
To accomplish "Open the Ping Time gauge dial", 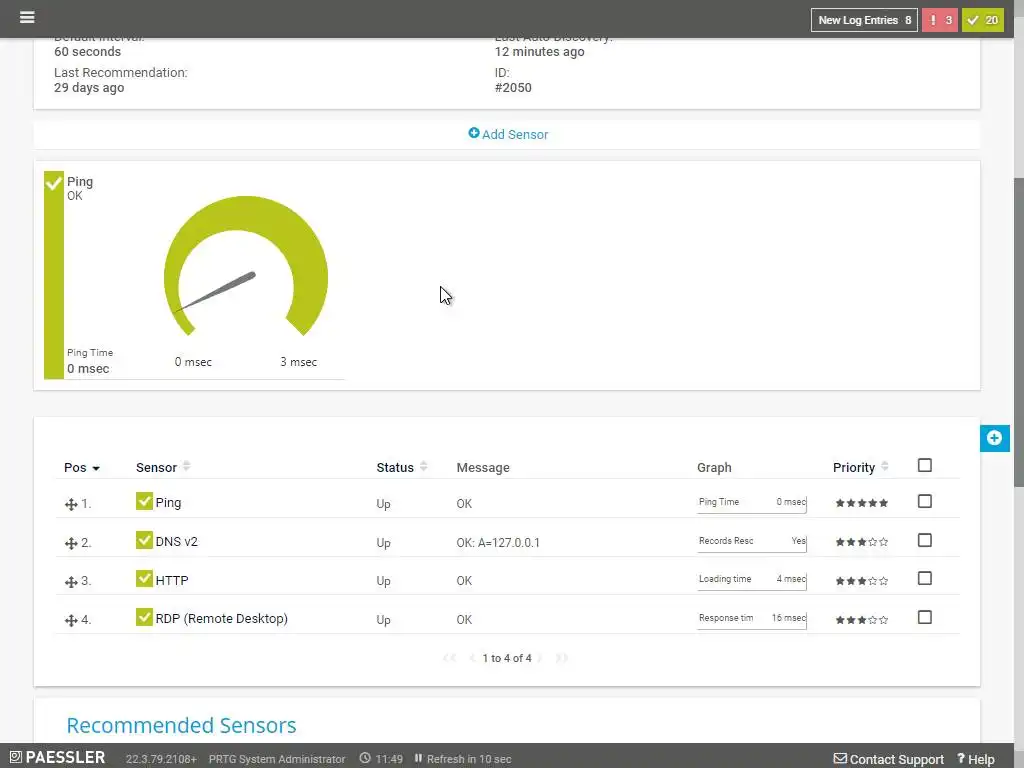I will point(246,266).
